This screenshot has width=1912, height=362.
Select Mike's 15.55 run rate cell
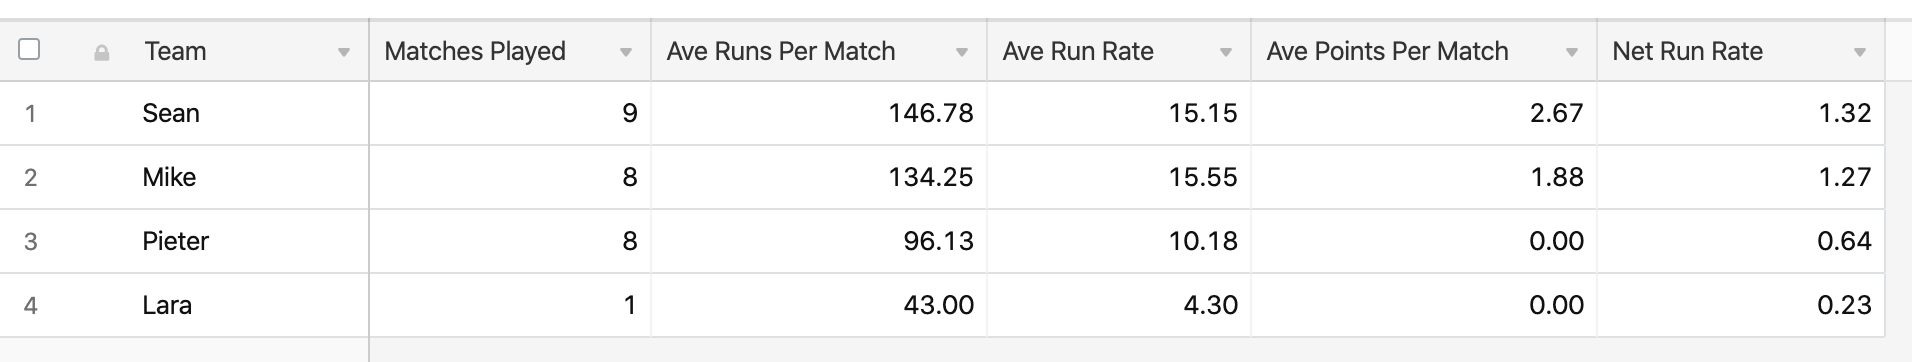1119,177
